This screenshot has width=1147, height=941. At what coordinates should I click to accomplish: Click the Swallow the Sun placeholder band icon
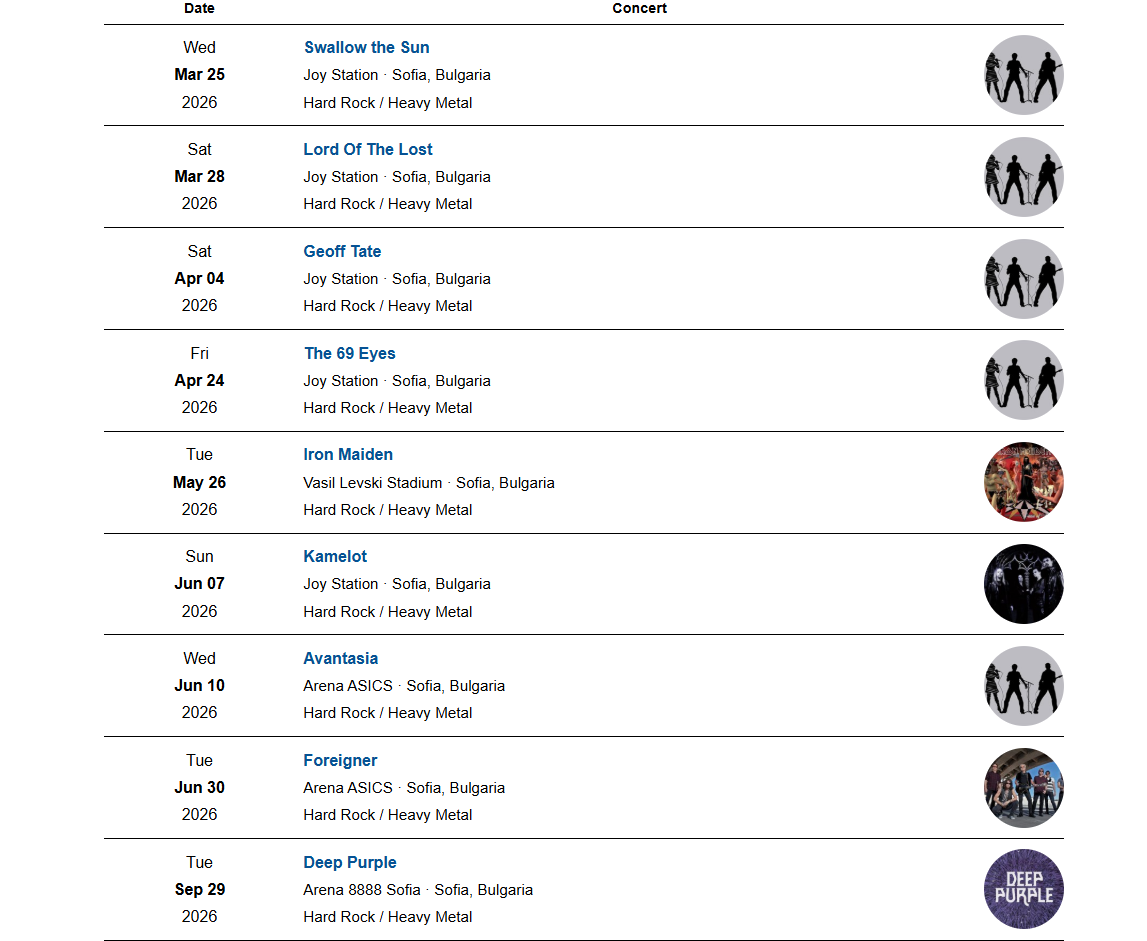[1023, 75]
